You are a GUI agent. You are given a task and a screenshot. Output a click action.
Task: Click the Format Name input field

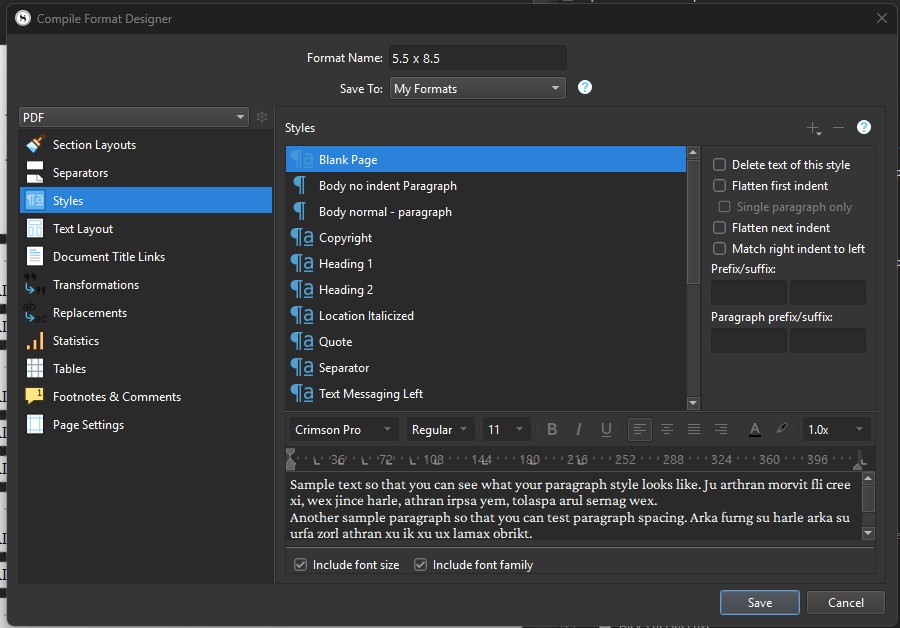477,58
